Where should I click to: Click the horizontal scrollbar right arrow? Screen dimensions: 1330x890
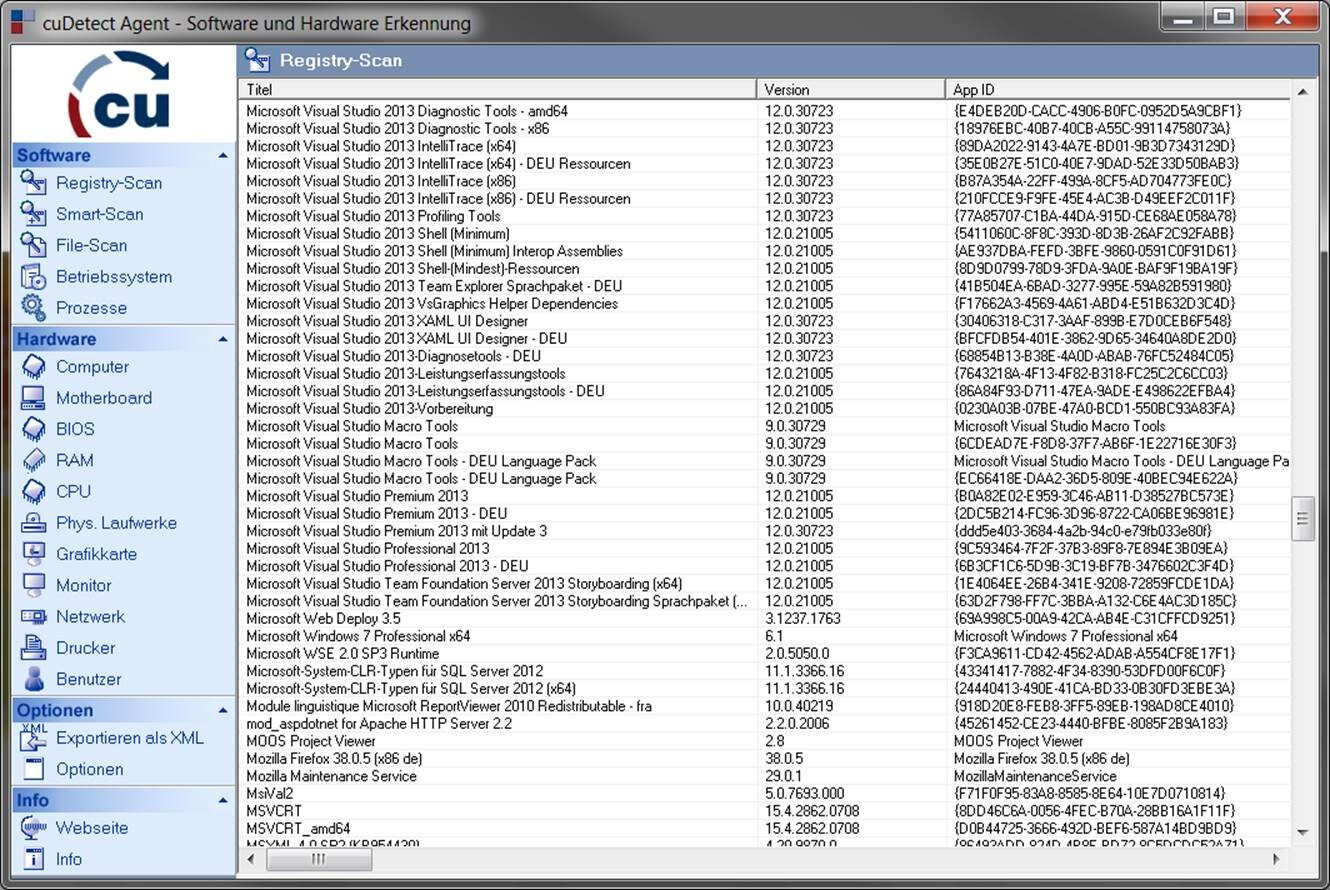1276,859
